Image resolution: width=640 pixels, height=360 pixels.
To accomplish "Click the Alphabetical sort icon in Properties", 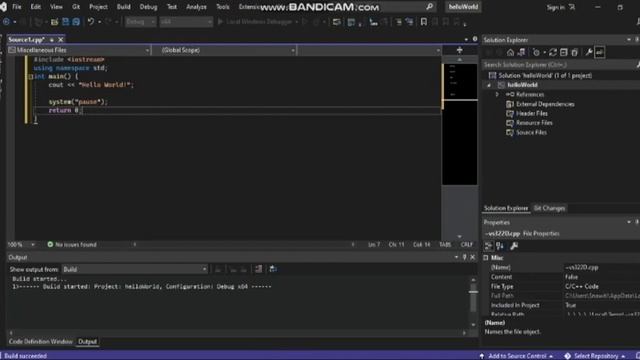I will click(x=500, y=246).
